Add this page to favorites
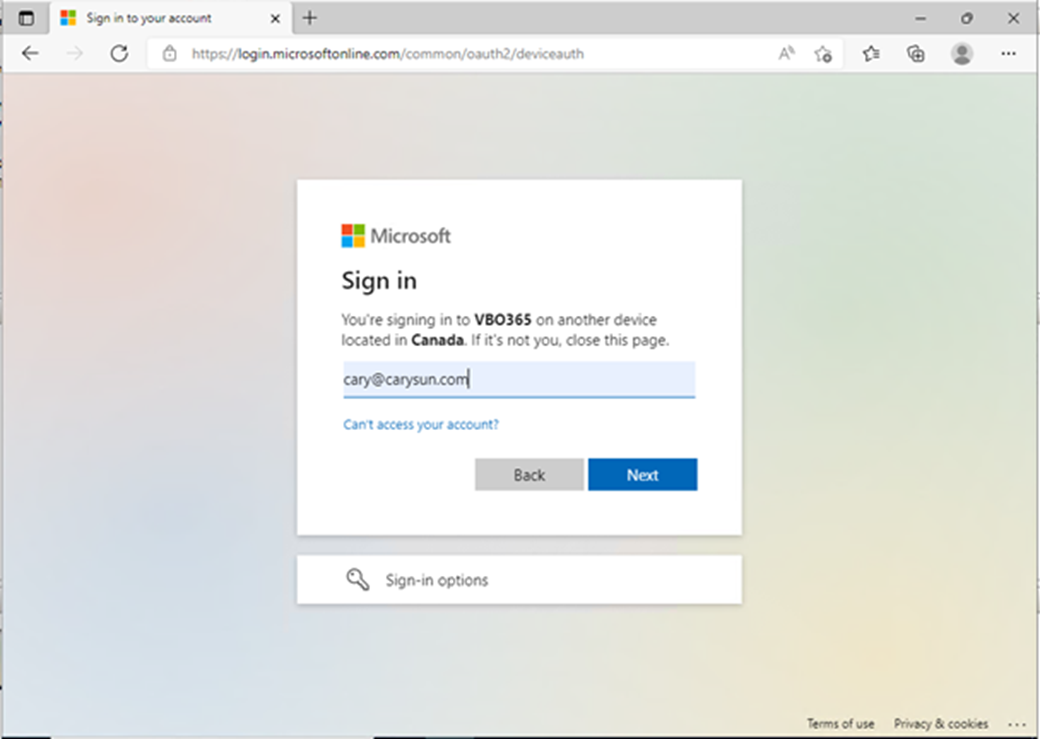Viewport: 1040px width, 739px height. (x=823, y=54)
